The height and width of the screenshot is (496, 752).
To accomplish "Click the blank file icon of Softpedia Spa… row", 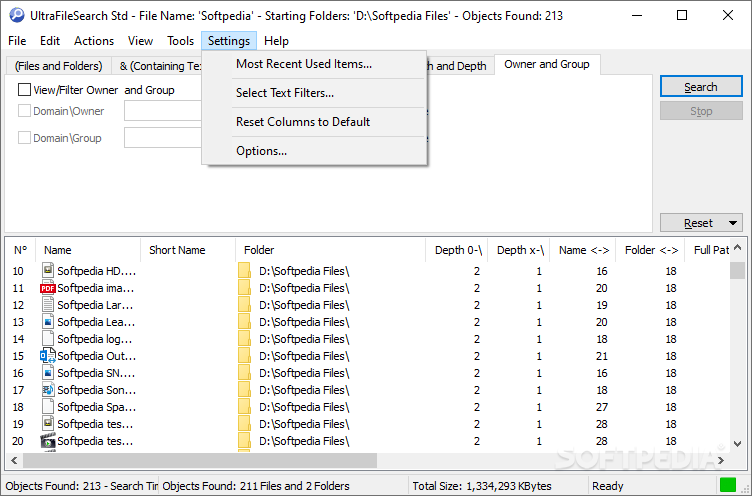I will pos(47,407).
